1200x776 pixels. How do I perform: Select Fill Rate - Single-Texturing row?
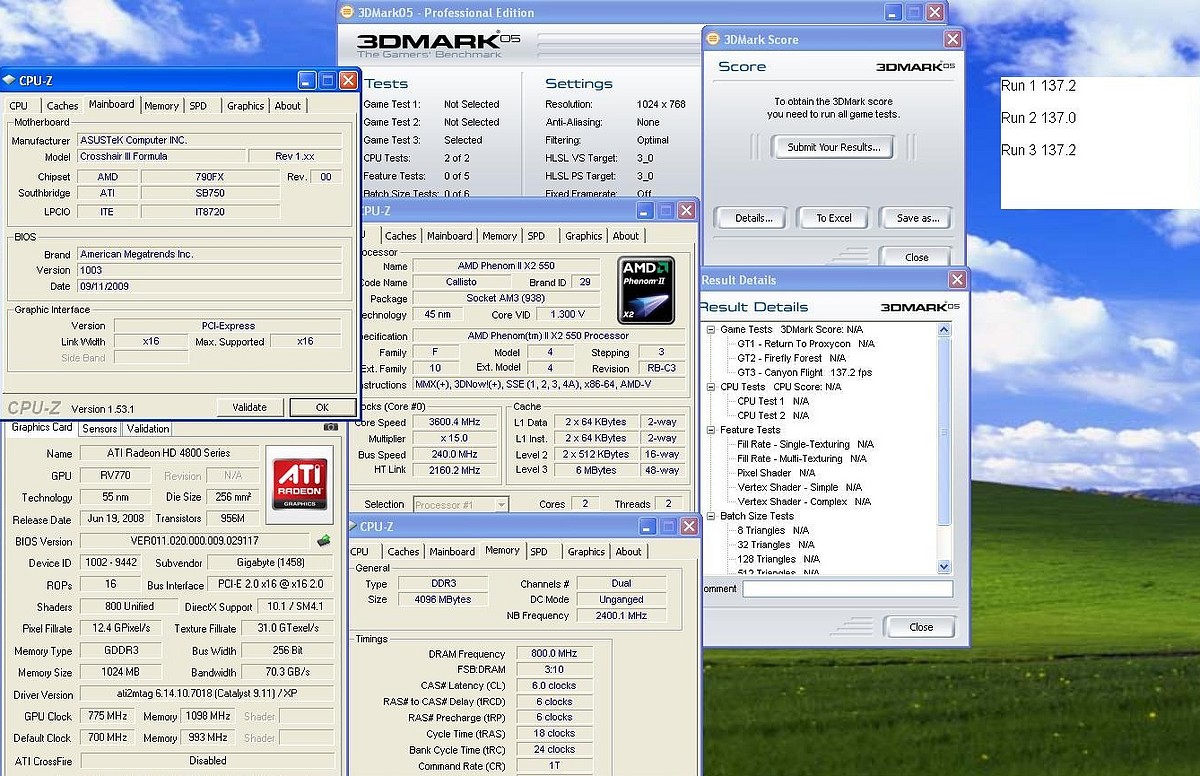point(805,444)
